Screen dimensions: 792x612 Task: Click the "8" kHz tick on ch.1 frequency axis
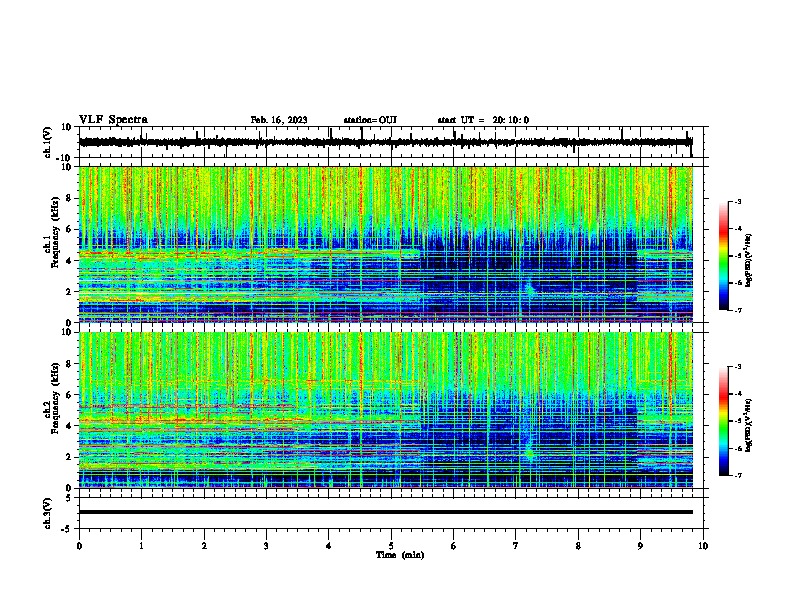point(70,198)
